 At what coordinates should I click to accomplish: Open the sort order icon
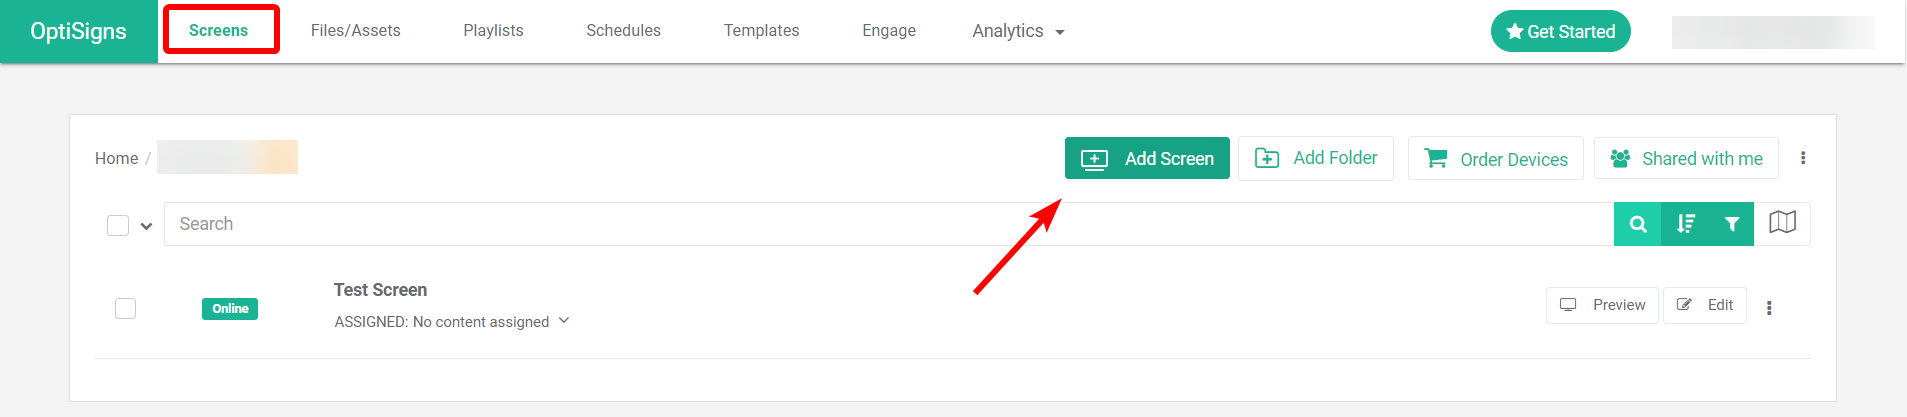point(1685,224)
